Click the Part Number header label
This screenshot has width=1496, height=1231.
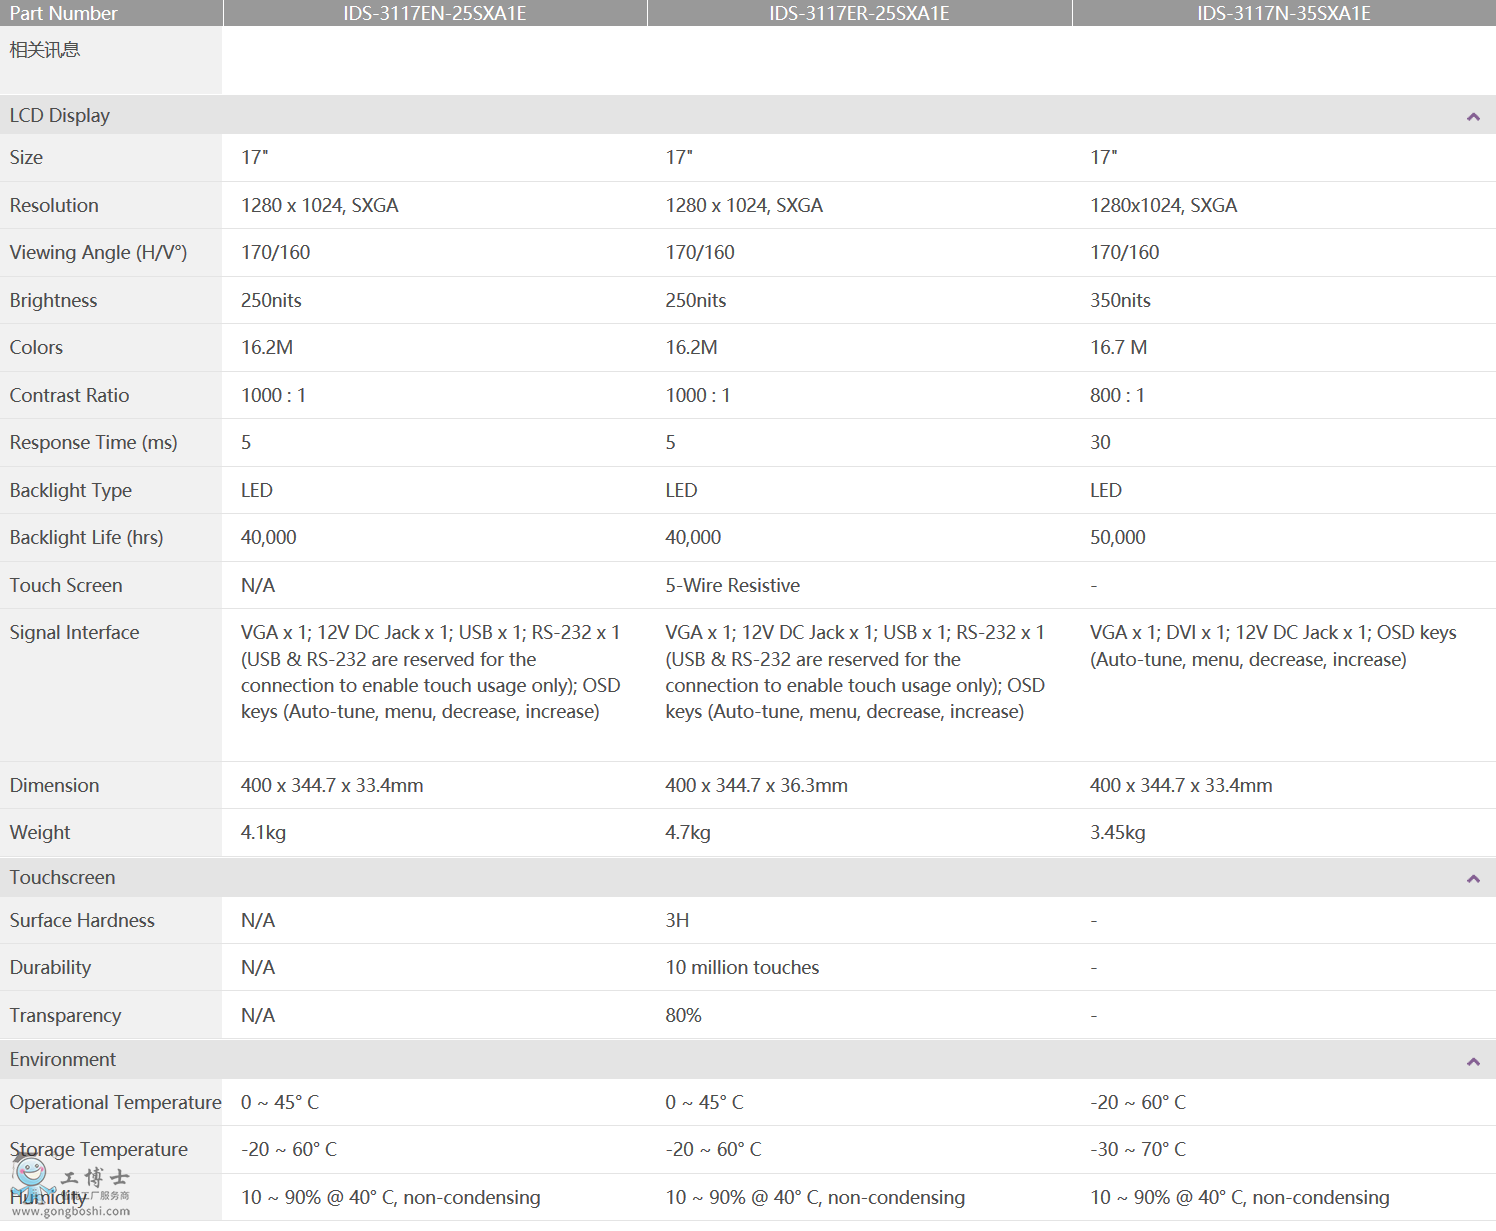coord(64,13)
